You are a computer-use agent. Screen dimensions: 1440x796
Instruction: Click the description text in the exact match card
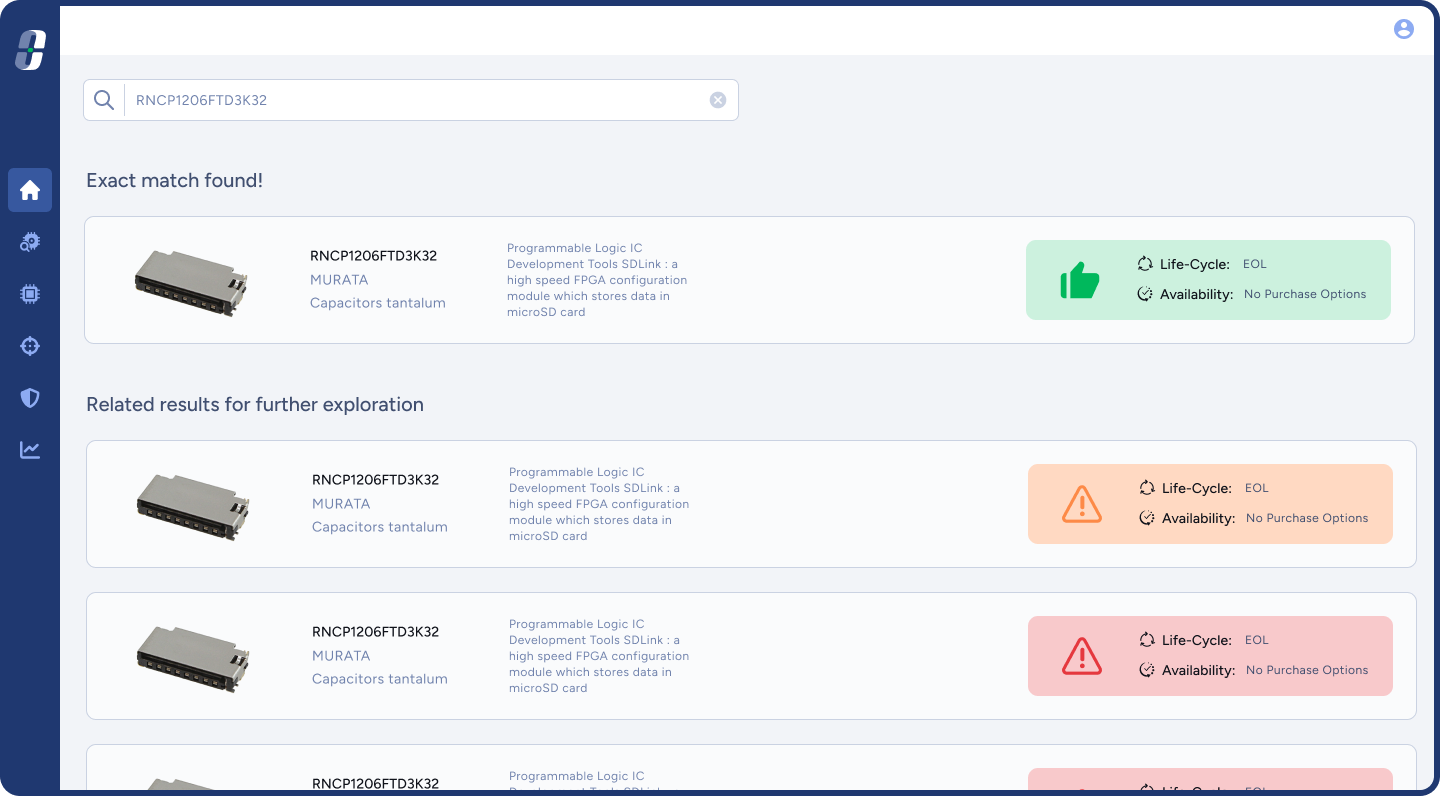point(597,280)
